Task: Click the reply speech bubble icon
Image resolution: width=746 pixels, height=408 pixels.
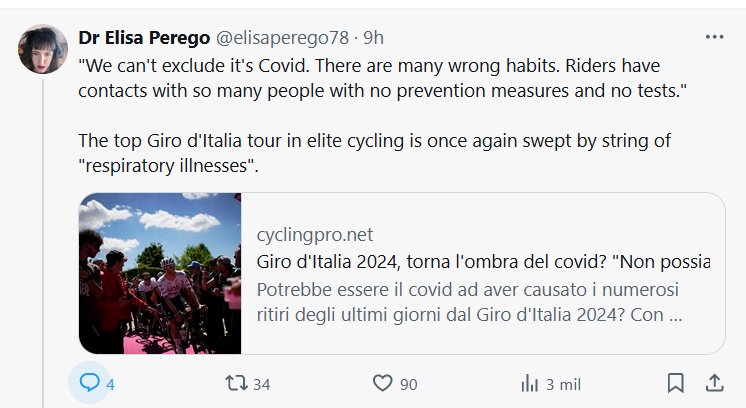Action: pos(89,383)
